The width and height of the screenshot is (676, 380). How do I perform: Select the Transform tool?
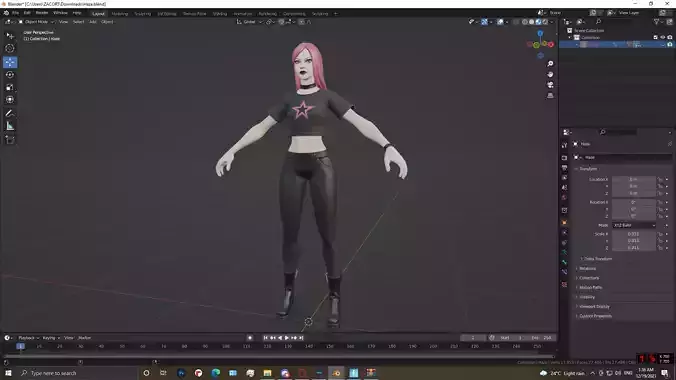[10, 100]
